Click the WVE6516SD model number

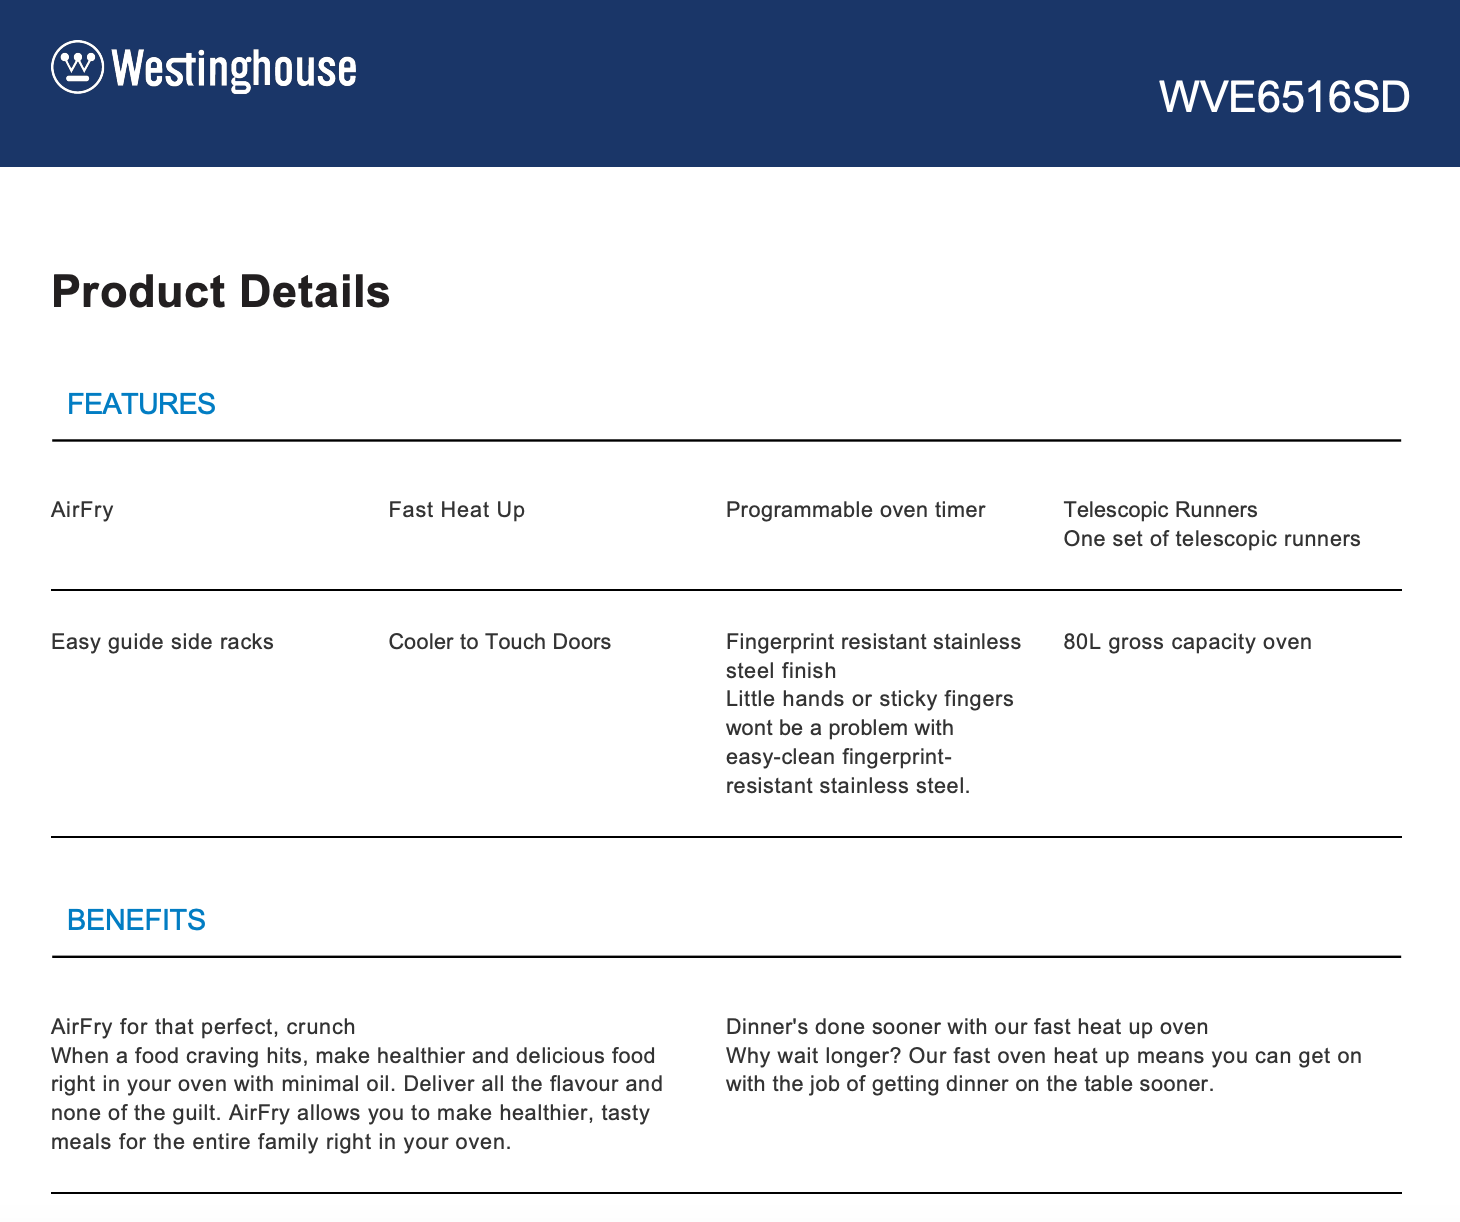(1284, 97)
